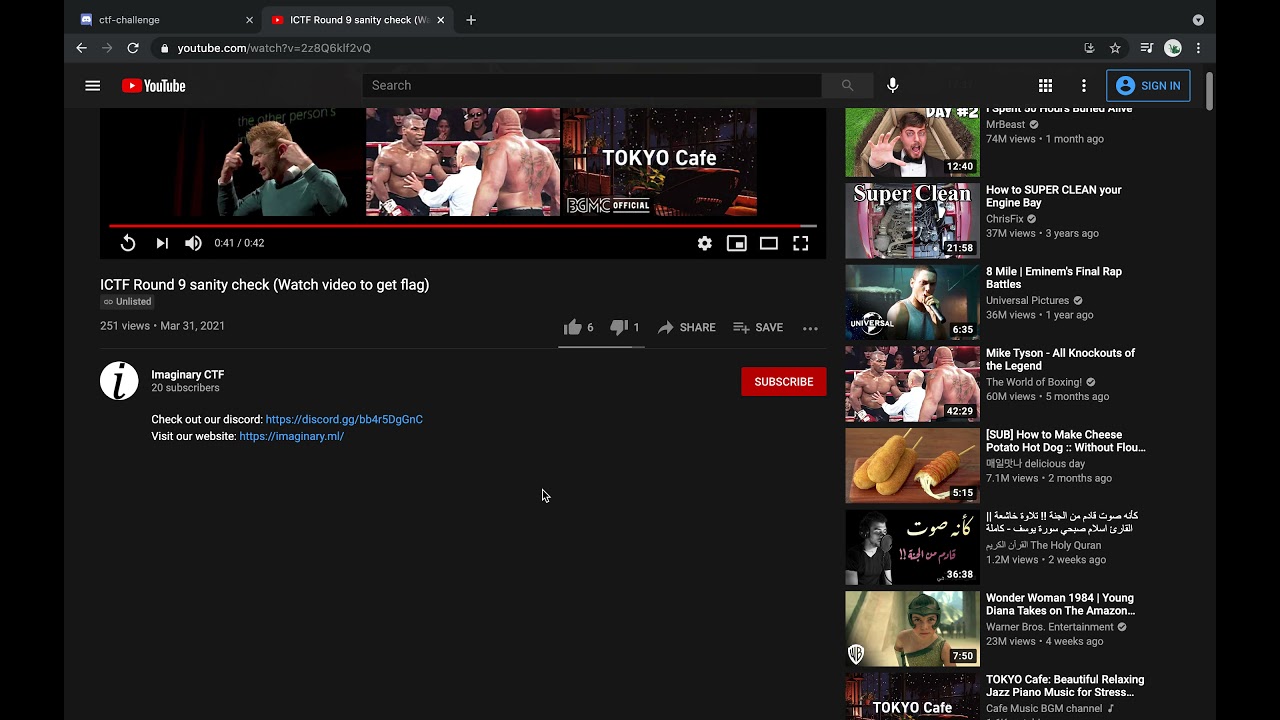Click the address bar URL
The width and height of the screenshot is (1280, 720).
pos(274,48)
